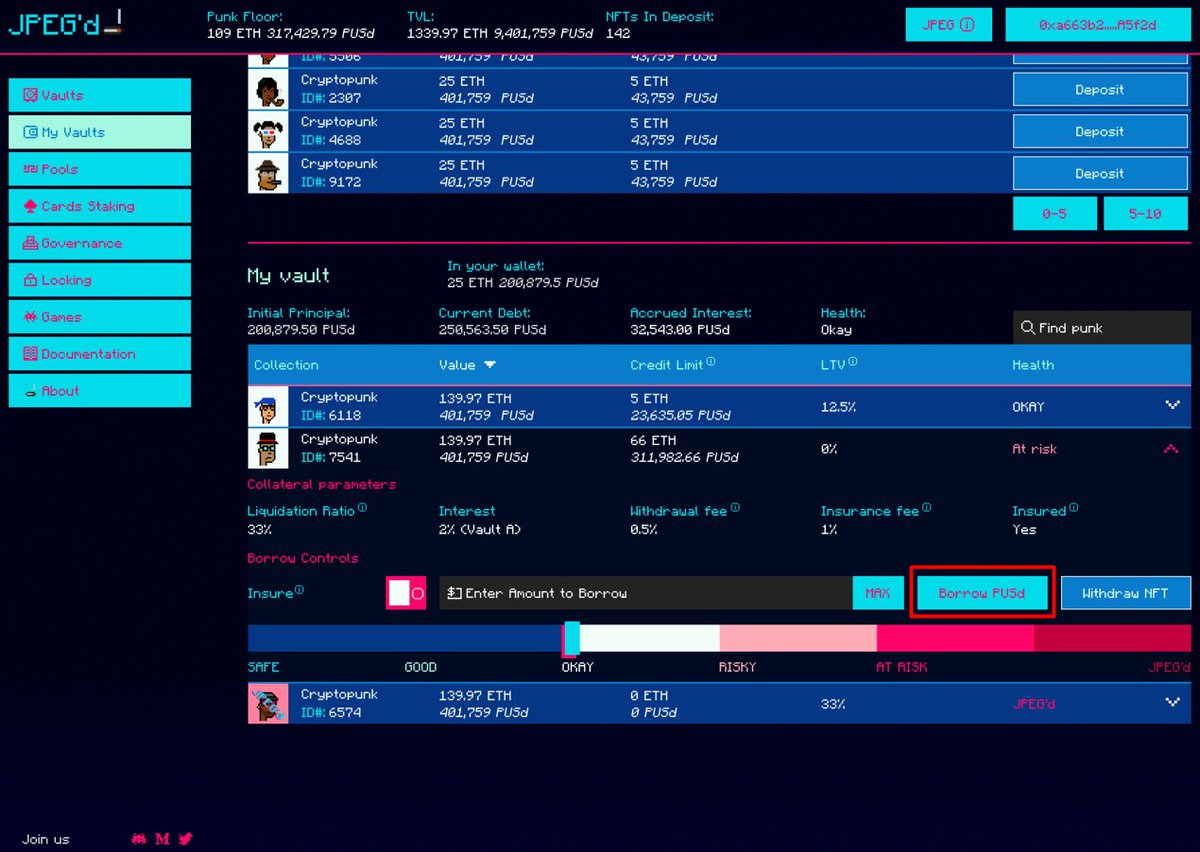This screenshot has width=1200, height=852.
Task: Focus the Enter Amount to Borrow field
Action: point(646,593)
